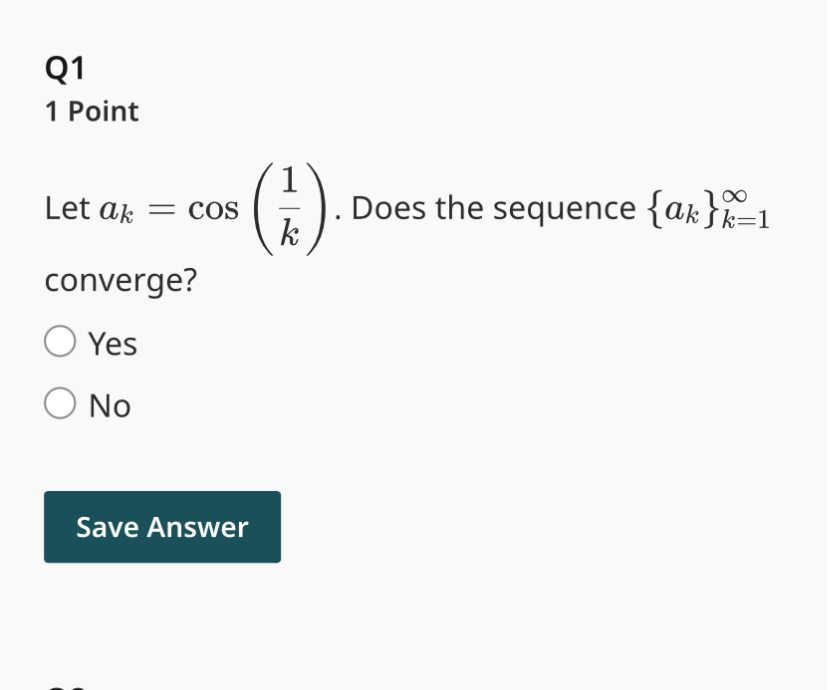Click the denominator k in the fraction
Screen dimensions: 828x690
pos(289,235)
